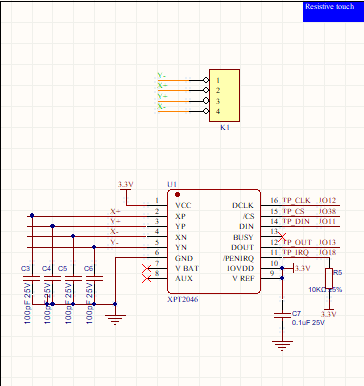Select pin 1 circle of connector K1
Image resolution: width=364 pixels, height=386 pixels.
coord(206,80)
